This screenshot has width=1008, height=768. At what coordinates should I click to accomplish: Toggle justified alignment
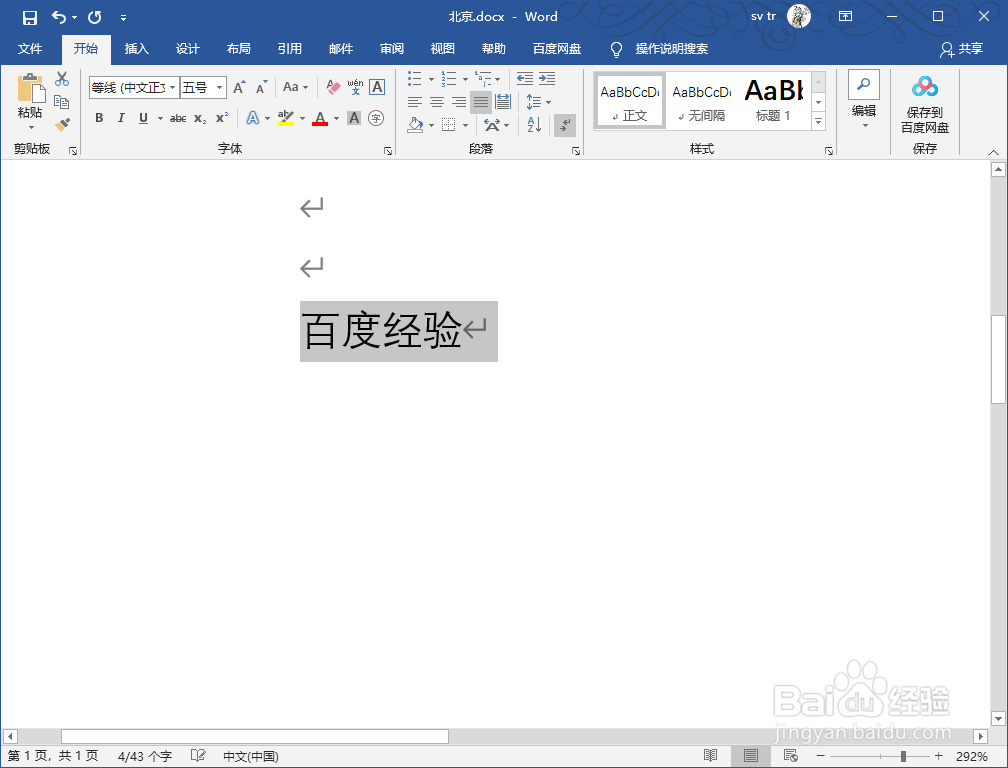[481, 102]
